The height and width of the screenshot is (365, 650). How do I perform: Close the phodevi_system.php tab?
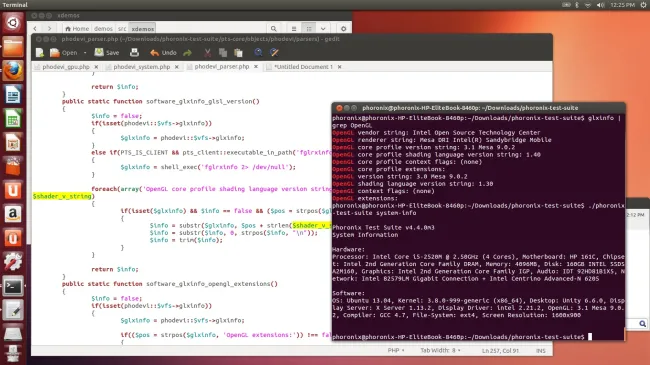coord(177,67)
